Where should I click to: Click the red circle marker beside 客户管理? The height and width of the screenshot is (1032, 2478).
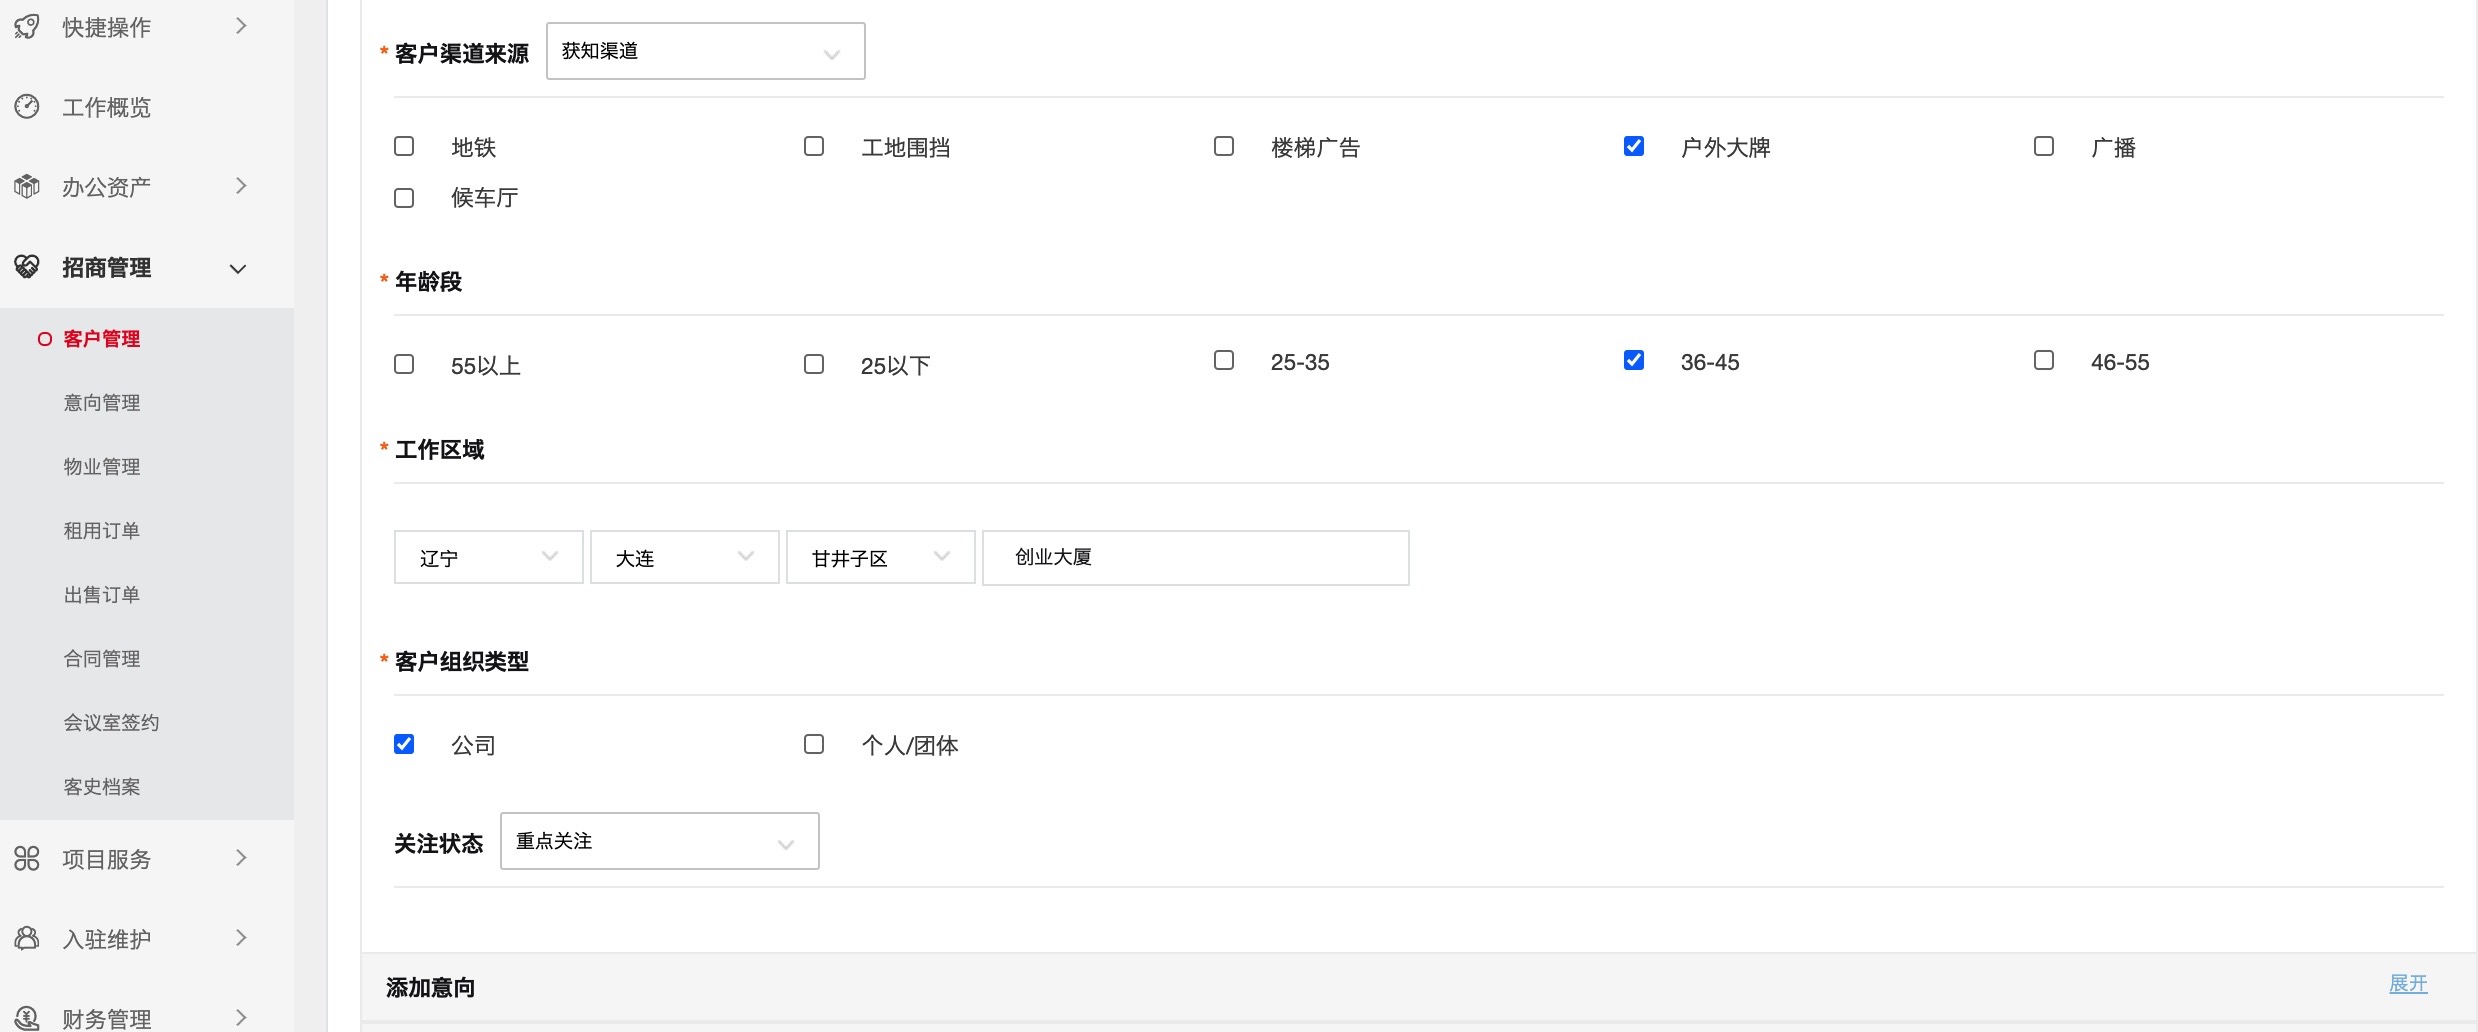45,339
